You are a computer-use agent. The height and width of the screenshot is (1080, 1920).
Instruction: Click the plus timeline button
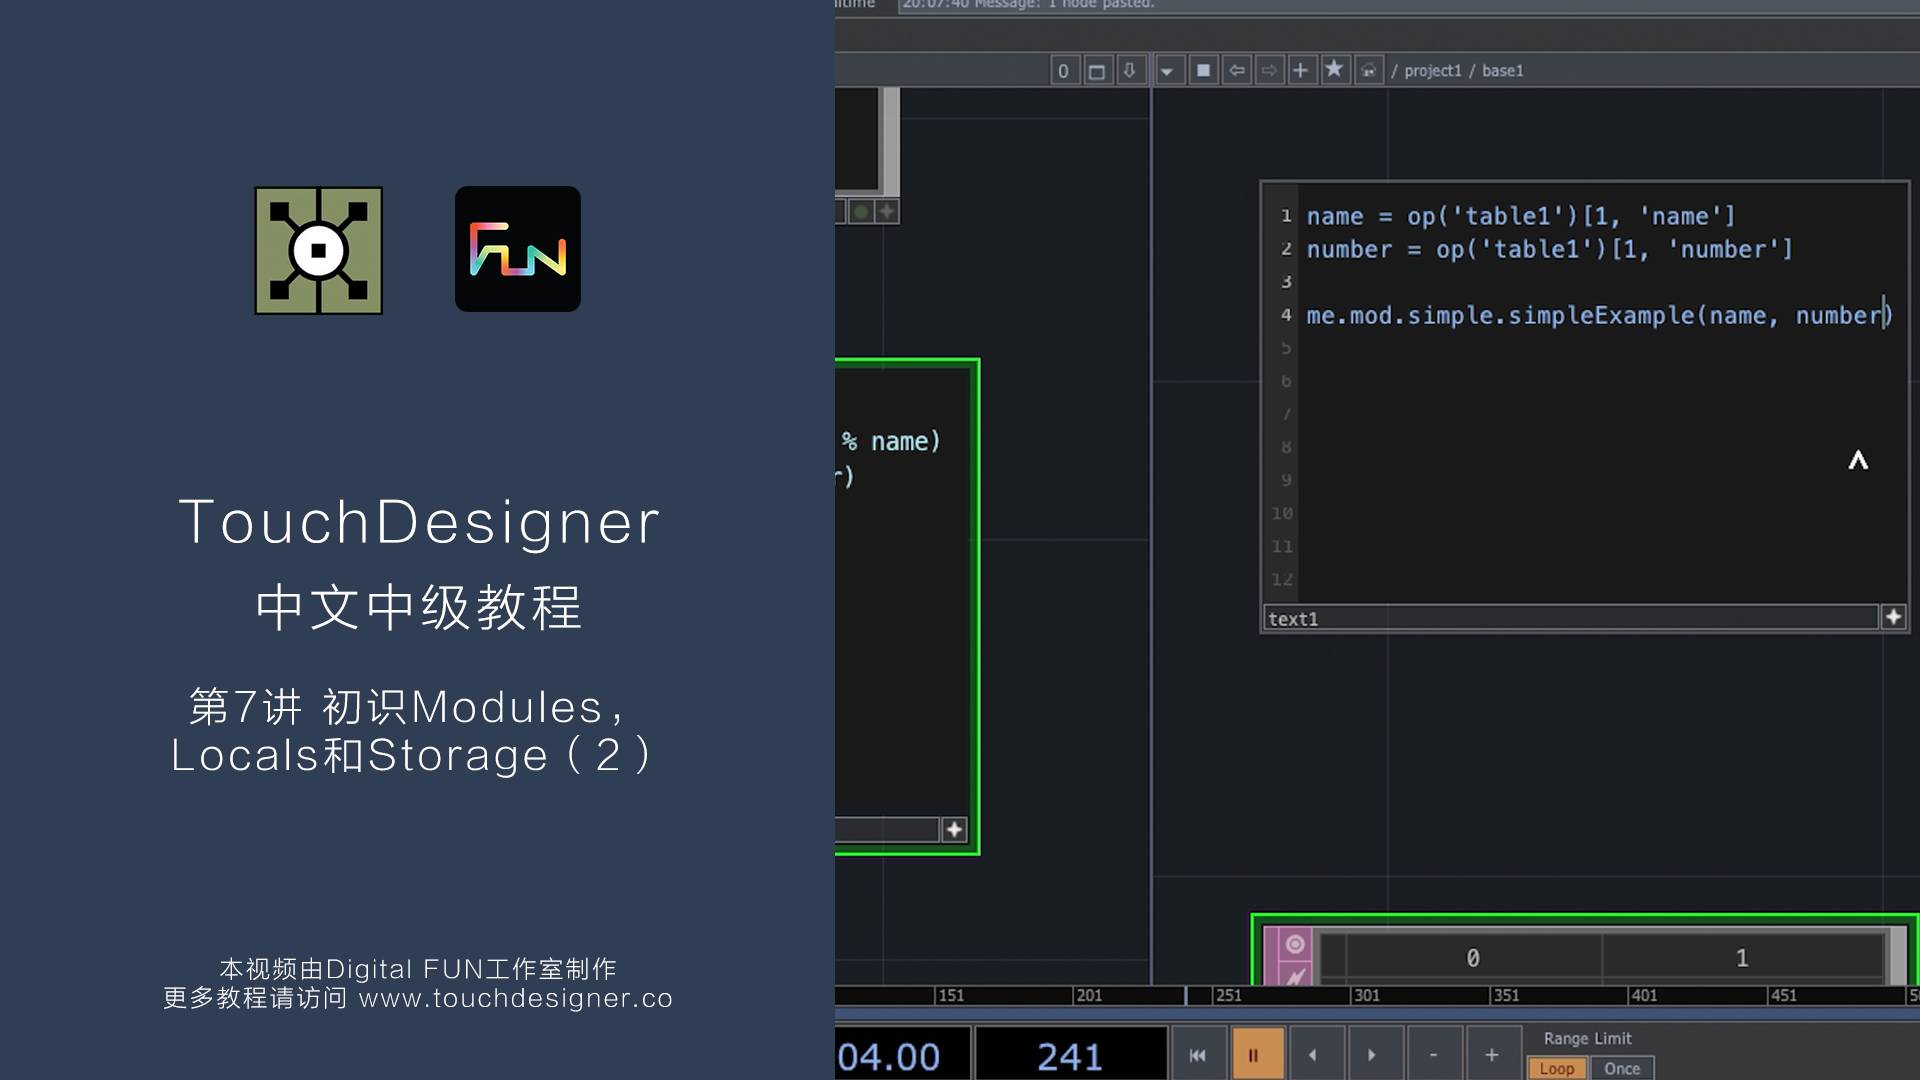pos(1491,1055)
